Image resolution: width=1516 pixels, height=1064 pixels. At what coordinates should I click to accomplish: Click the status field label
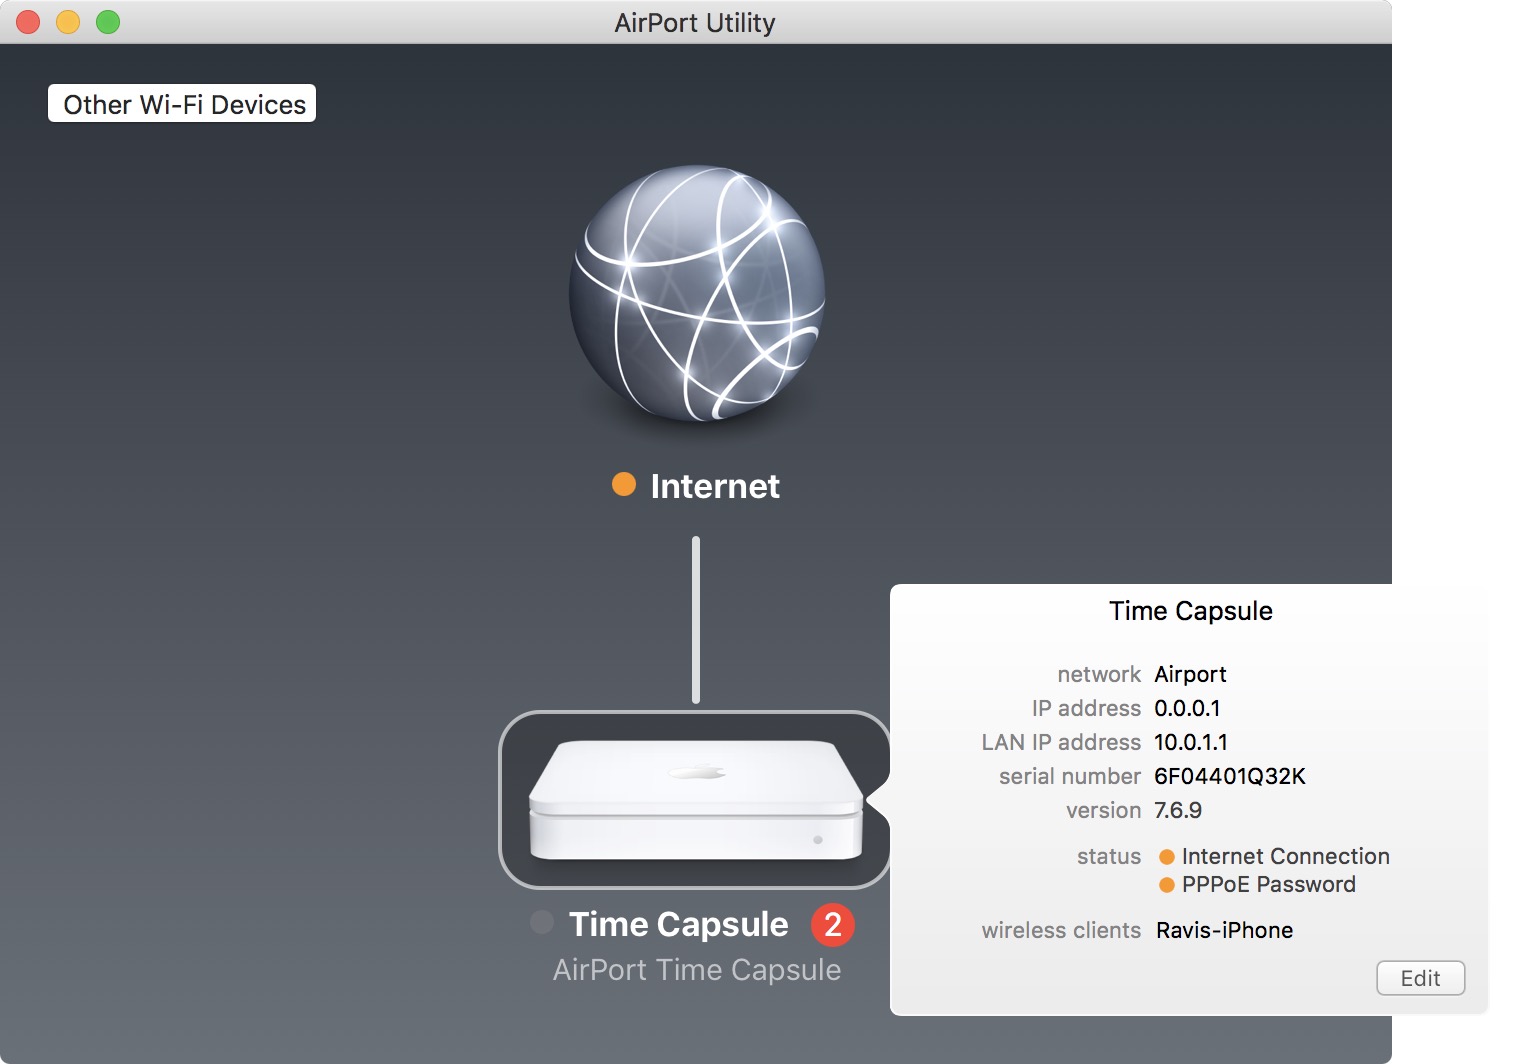1109,857
